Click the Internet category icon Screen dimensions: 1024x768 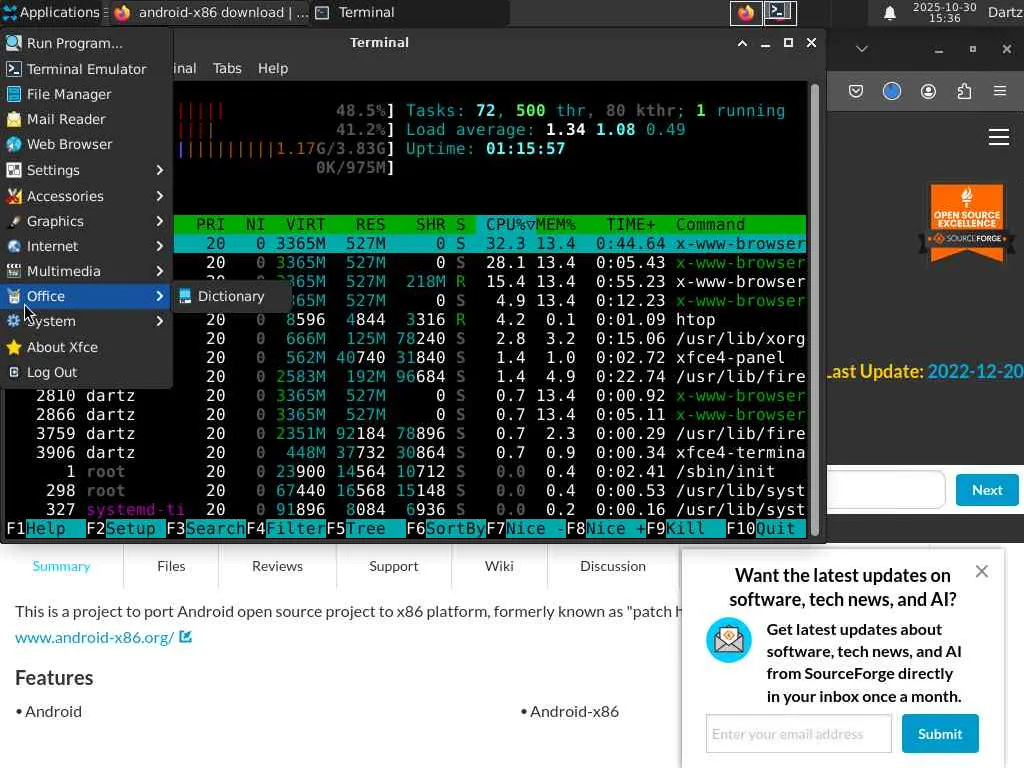(14, 246)
